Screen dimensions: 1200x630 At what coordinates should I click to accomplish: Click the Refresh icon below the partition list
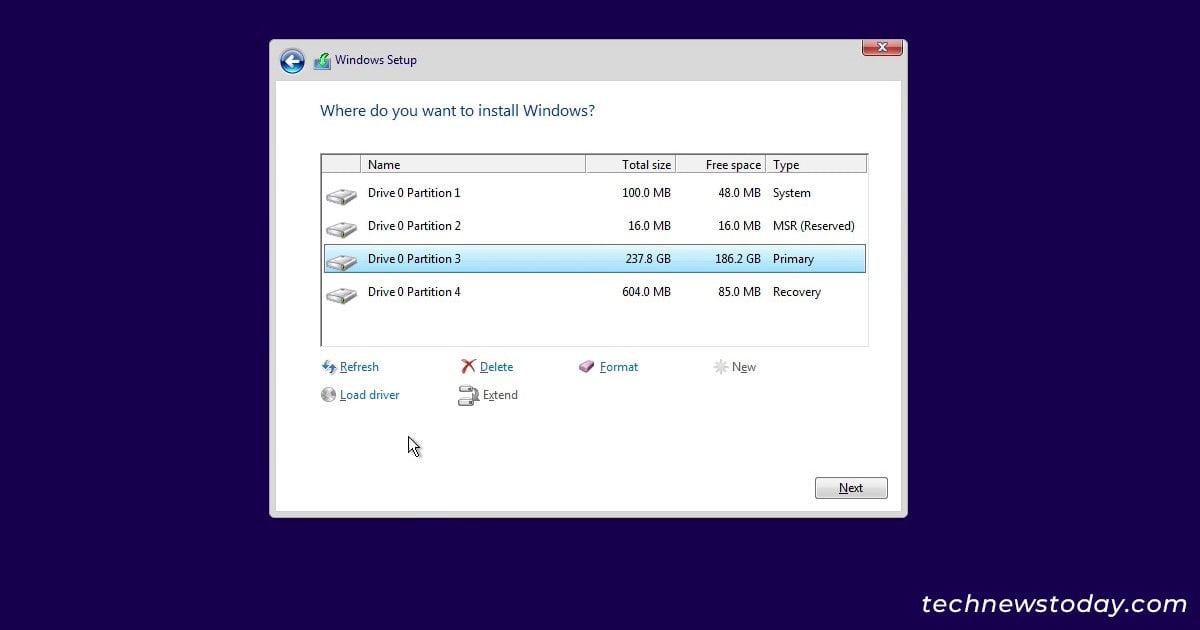[329, 367]
